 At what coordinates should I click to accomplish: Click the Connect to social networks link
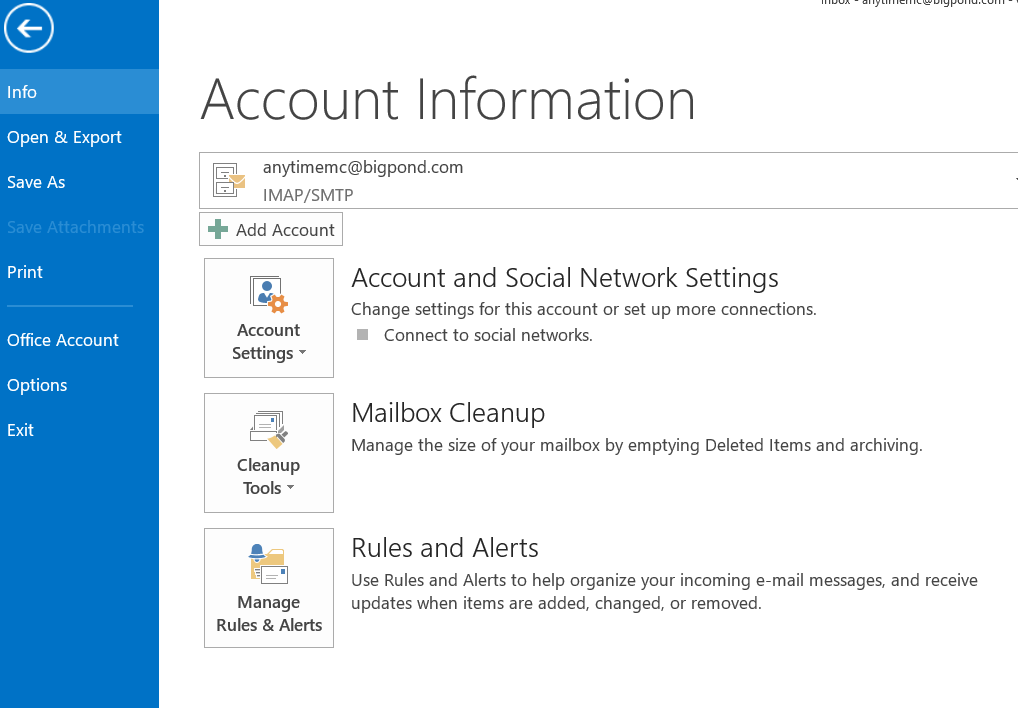click(488, 336)
